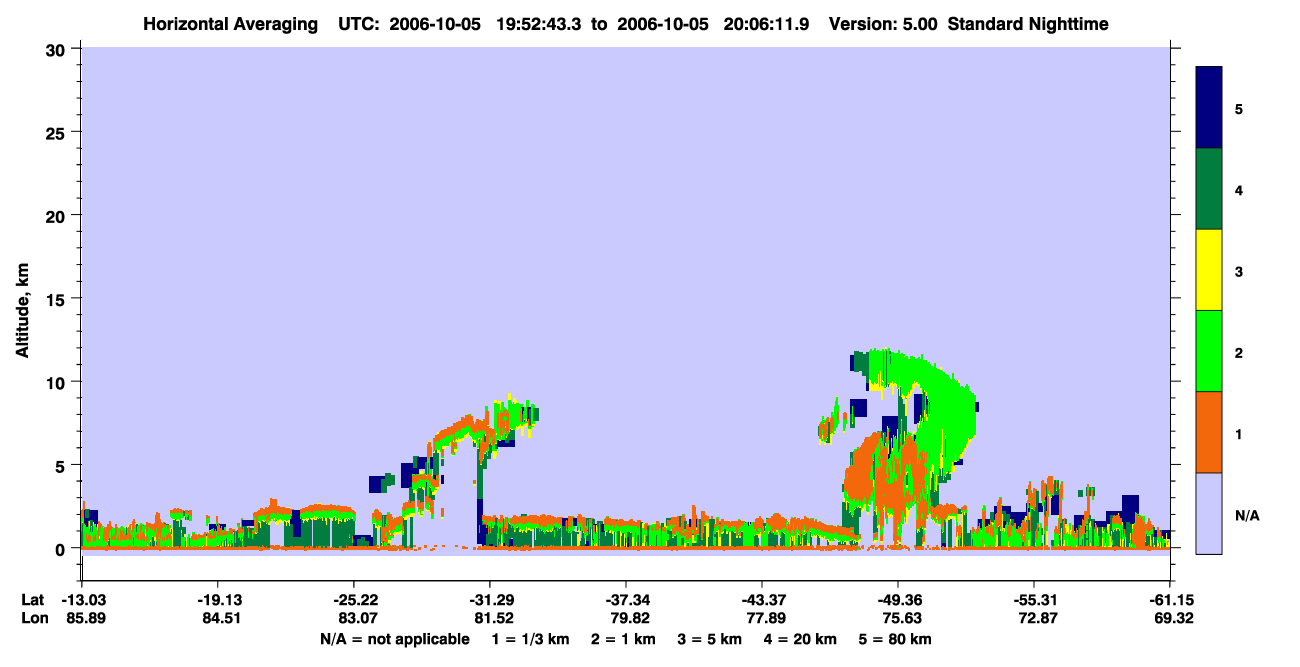Click the 10 altitude tick label
The image size is (1300, 667).
[58, 382]
